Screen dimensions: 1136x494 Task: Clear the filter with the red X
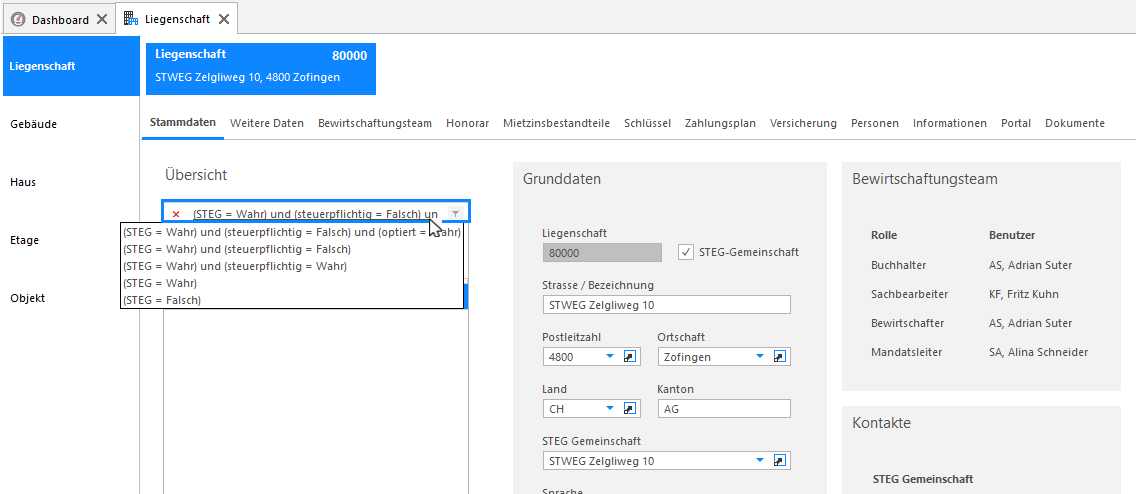176,214
